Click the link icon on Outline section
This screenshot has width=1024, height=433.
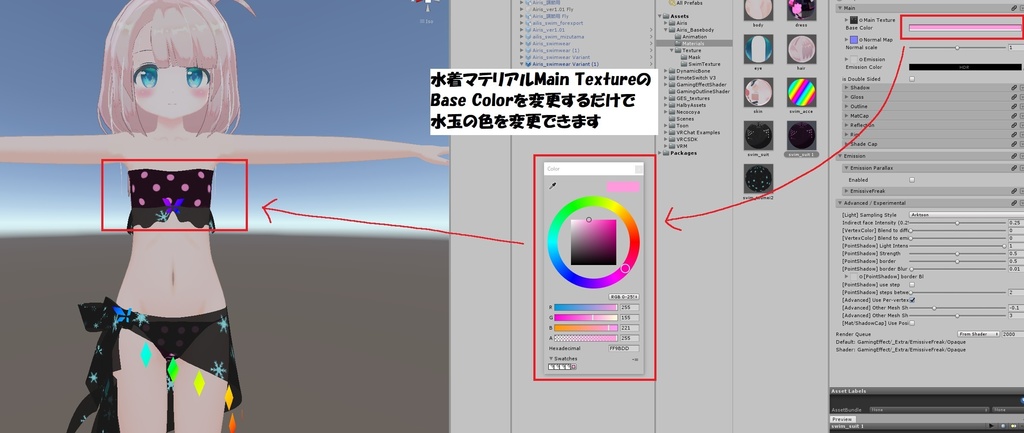point(1014,106)
